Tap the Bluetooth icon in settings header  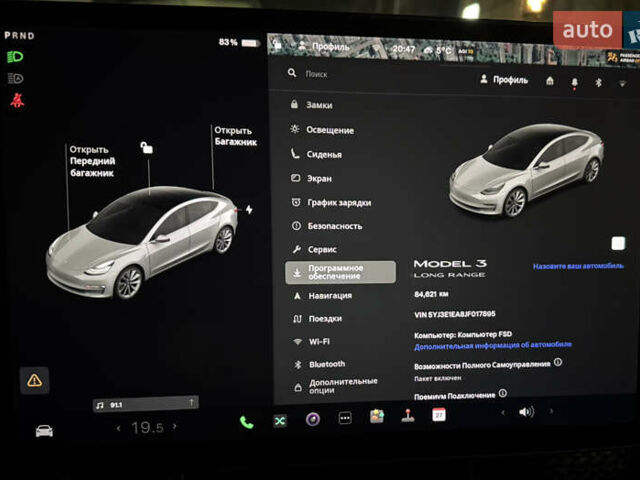[x=600, y=81]
